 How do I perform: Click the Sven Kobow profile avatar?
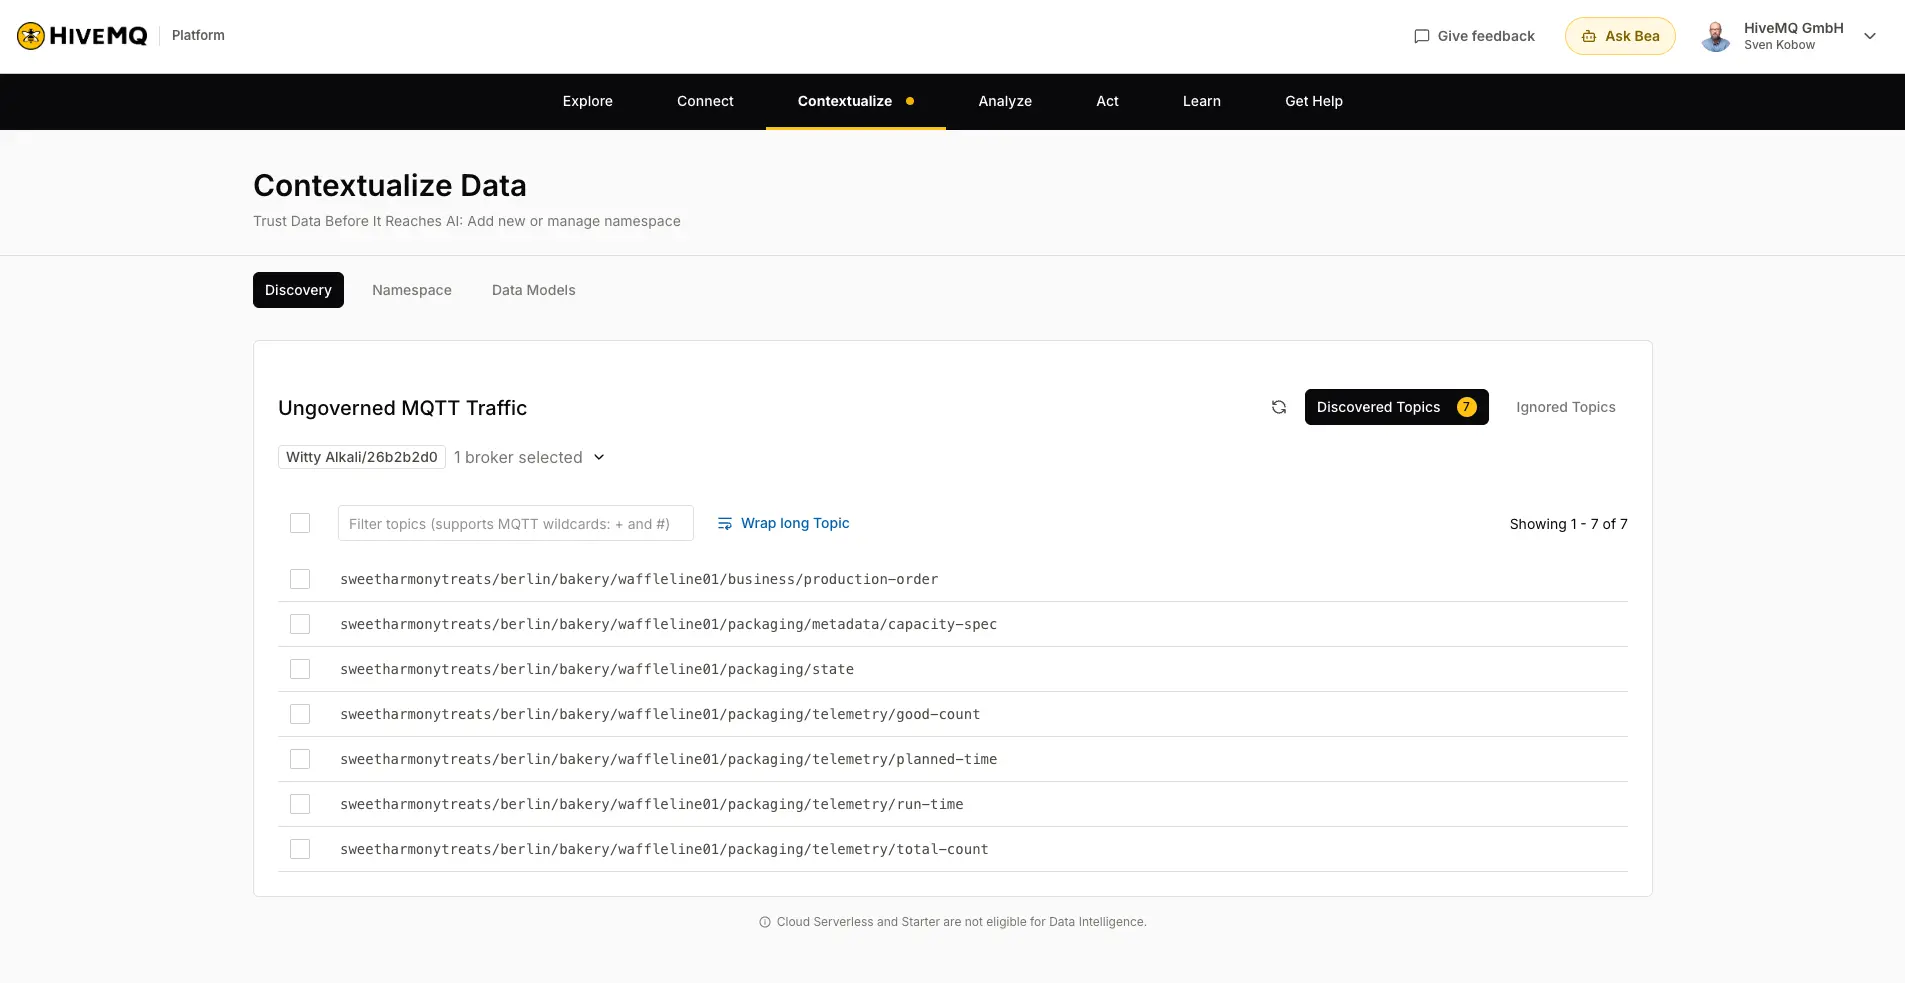point(1716,36)
